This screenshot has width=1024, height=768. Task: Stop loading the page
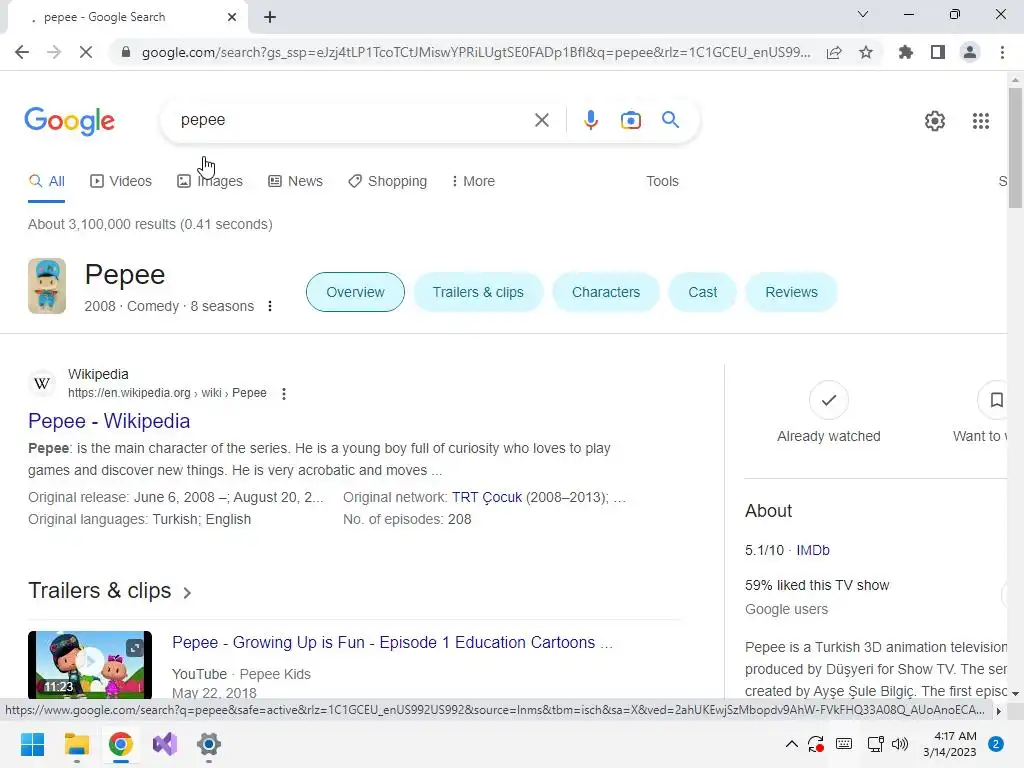coord(86,52)
